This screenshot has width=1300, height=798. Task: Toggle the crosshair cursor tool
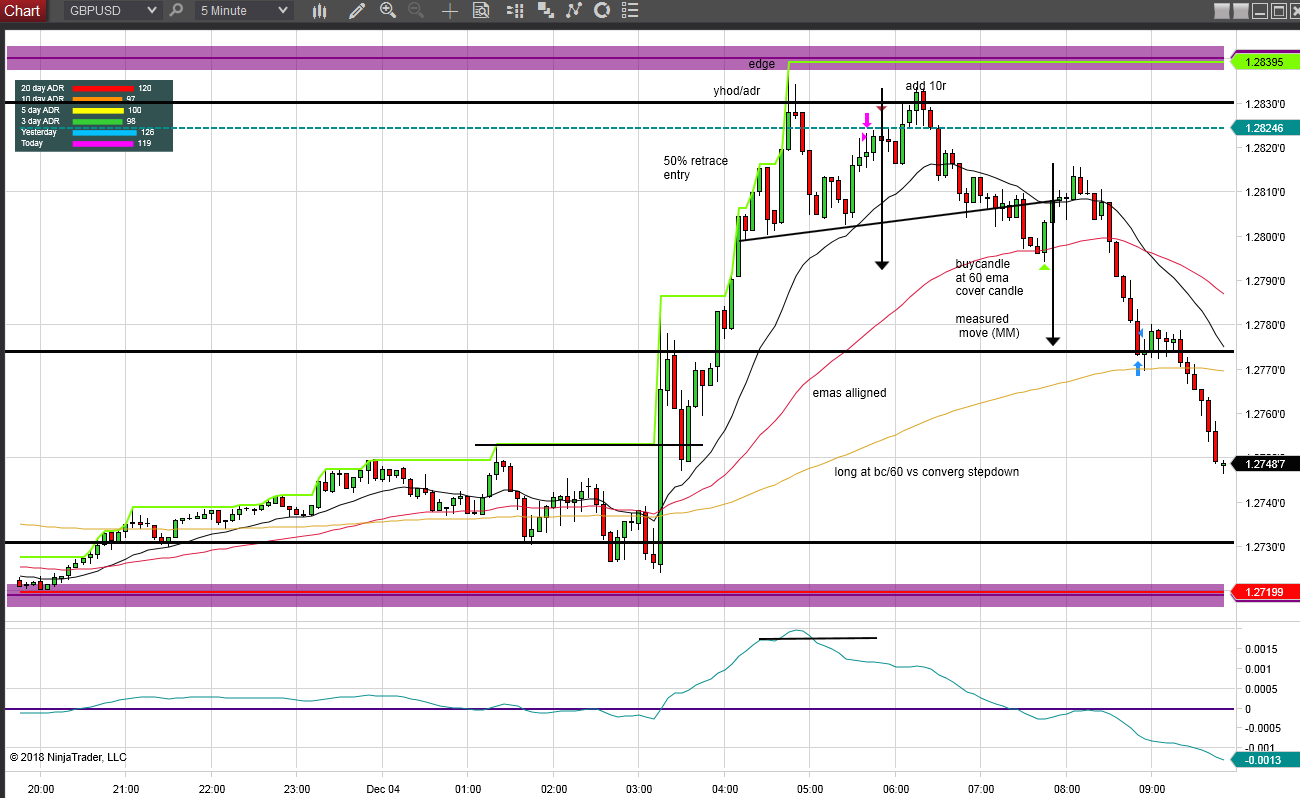450,11
